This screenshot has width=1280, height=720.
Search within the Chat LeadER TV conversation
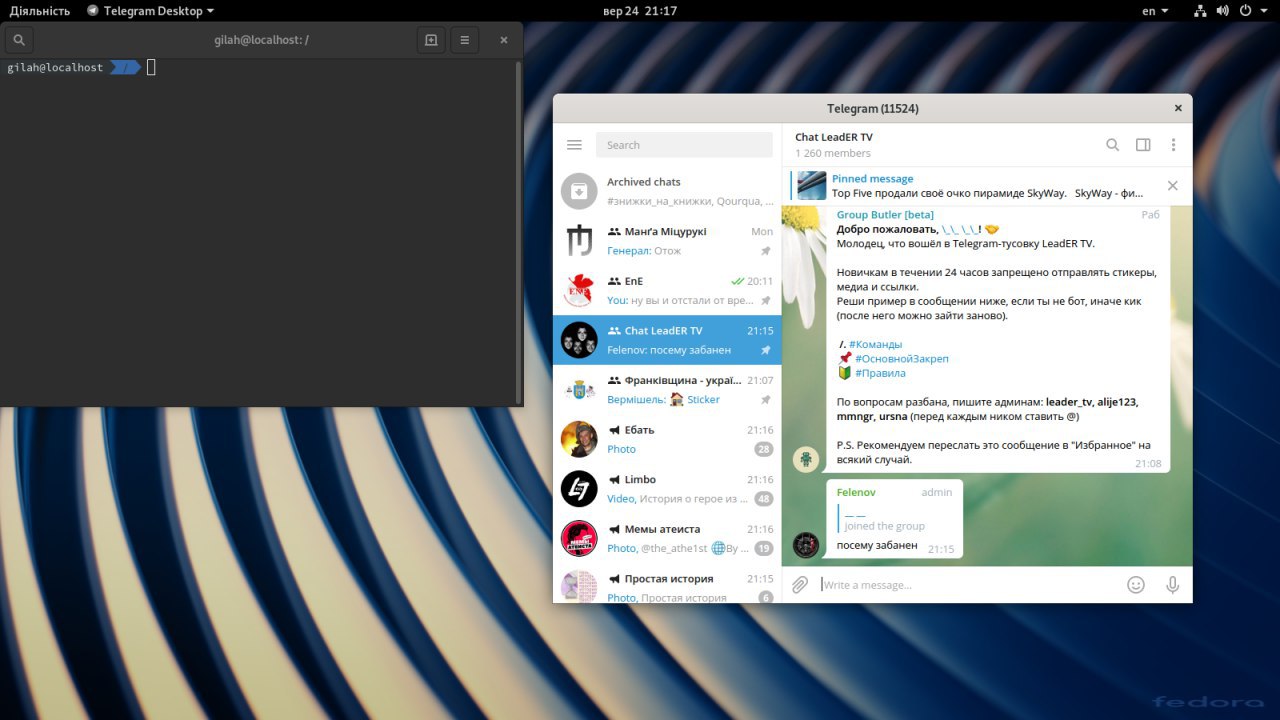pyautogui.click(x=1112, y=145)
